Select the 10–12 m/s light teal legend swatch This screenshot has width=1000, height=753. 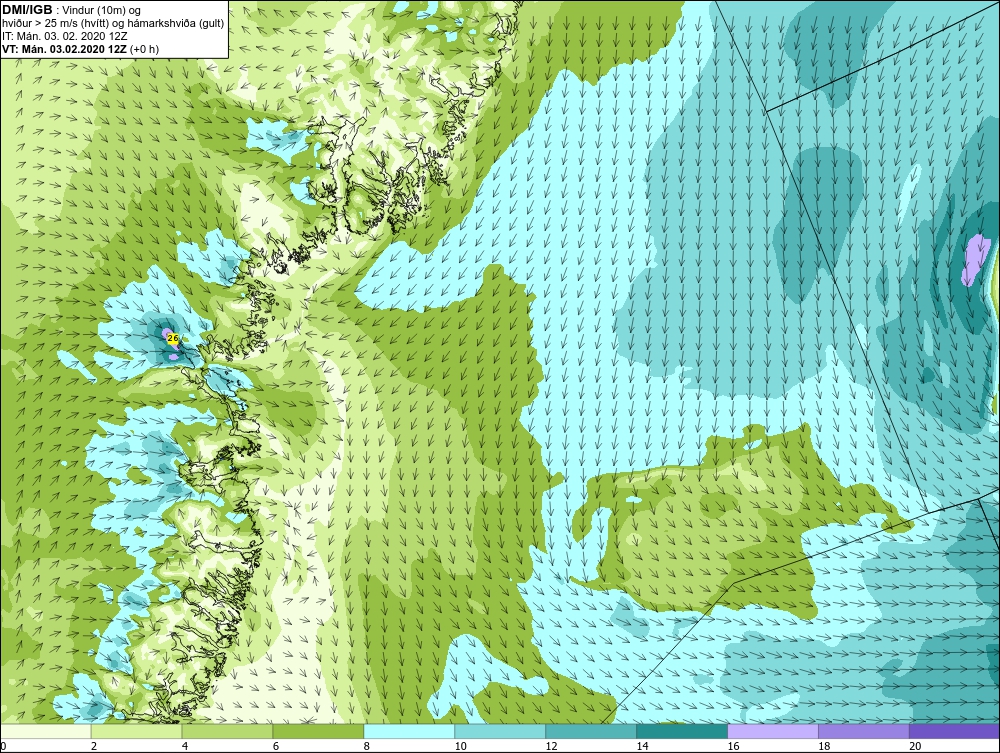pos(500,731)
